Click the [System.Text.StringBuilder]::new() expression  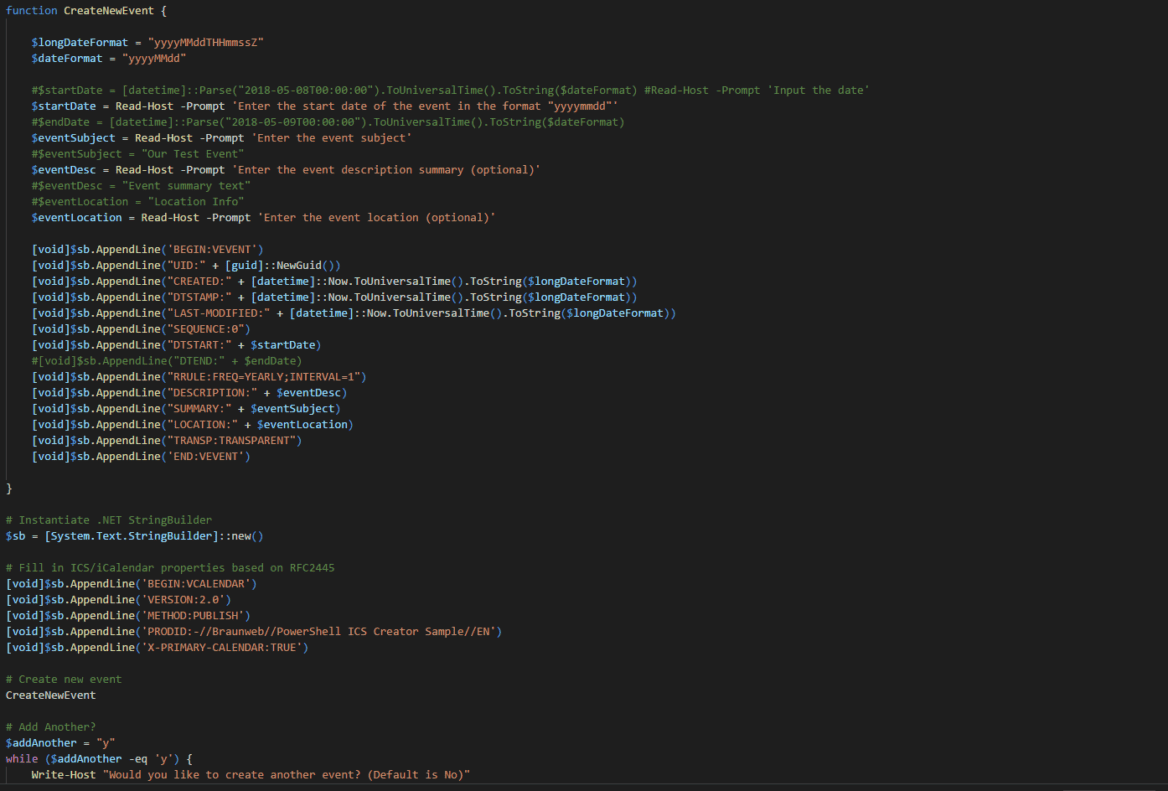pyautogui.click(x=154, y=536)
